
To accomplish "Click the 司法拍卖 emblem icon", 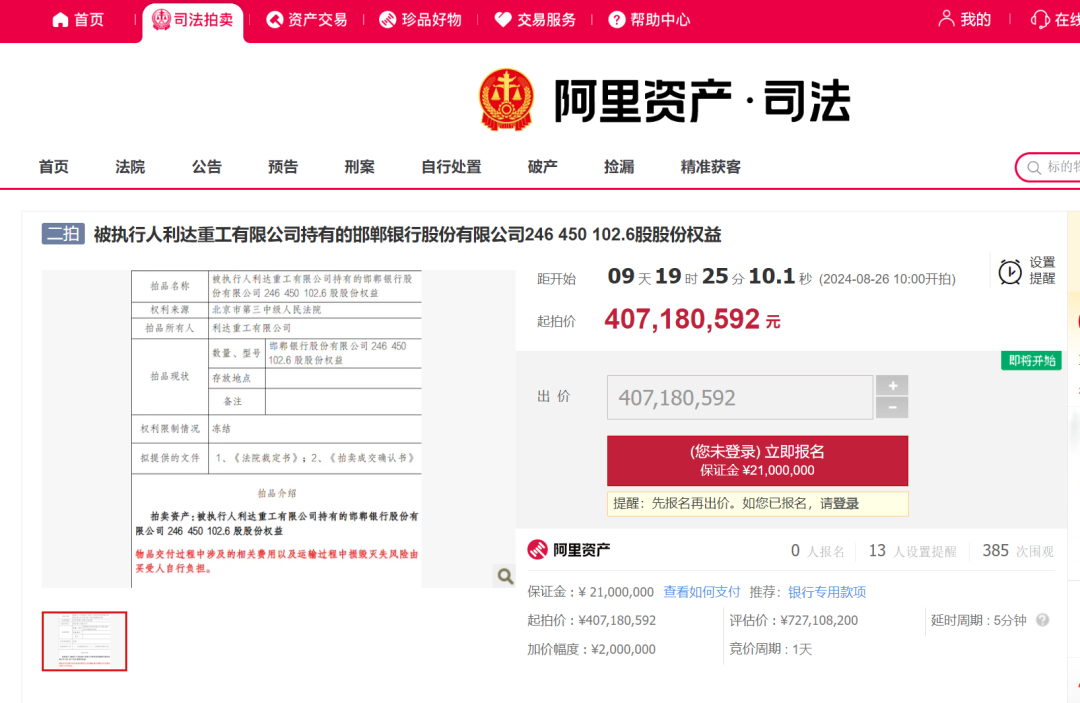I will pos(160,19).
